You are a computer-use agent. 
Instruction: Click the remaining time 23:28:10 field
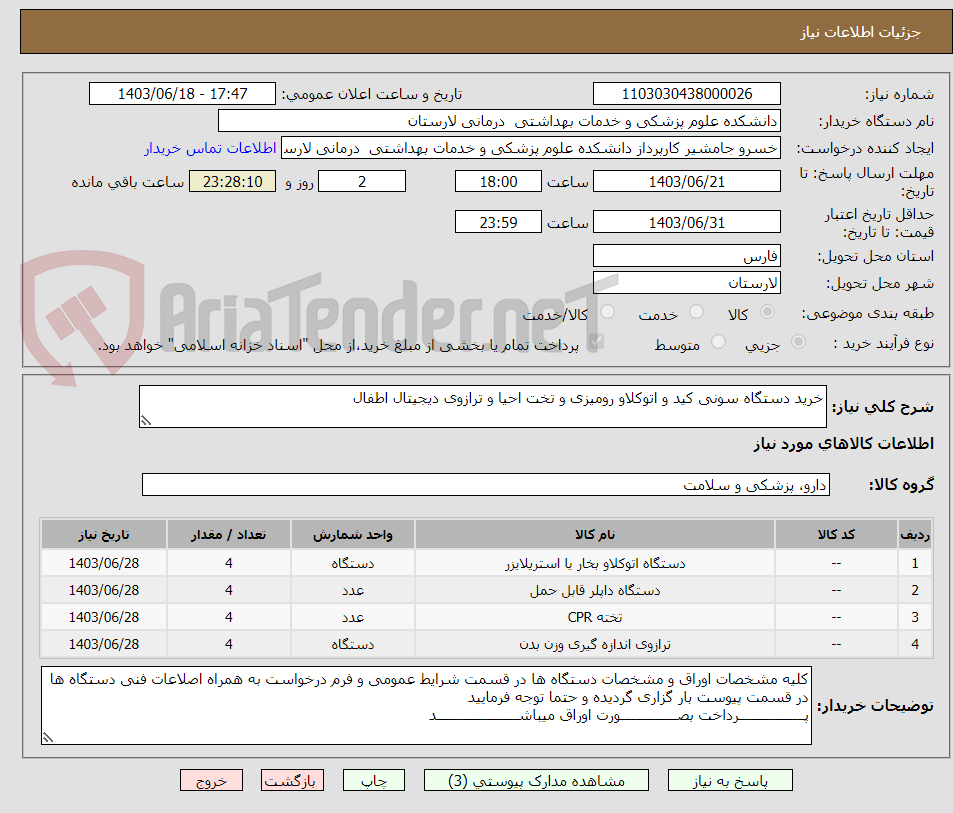232,181
